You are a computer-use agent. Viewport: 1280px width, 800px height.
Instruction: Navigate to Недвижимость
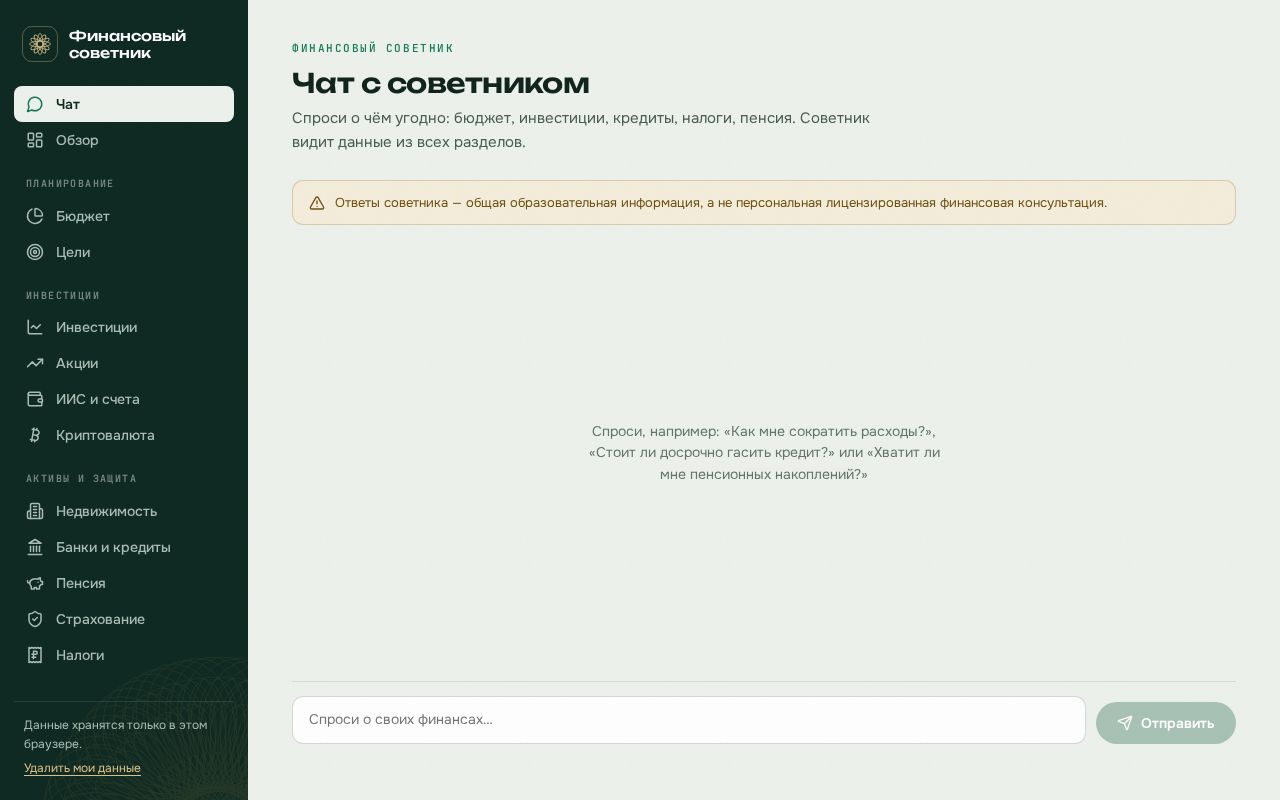[124, 511]
